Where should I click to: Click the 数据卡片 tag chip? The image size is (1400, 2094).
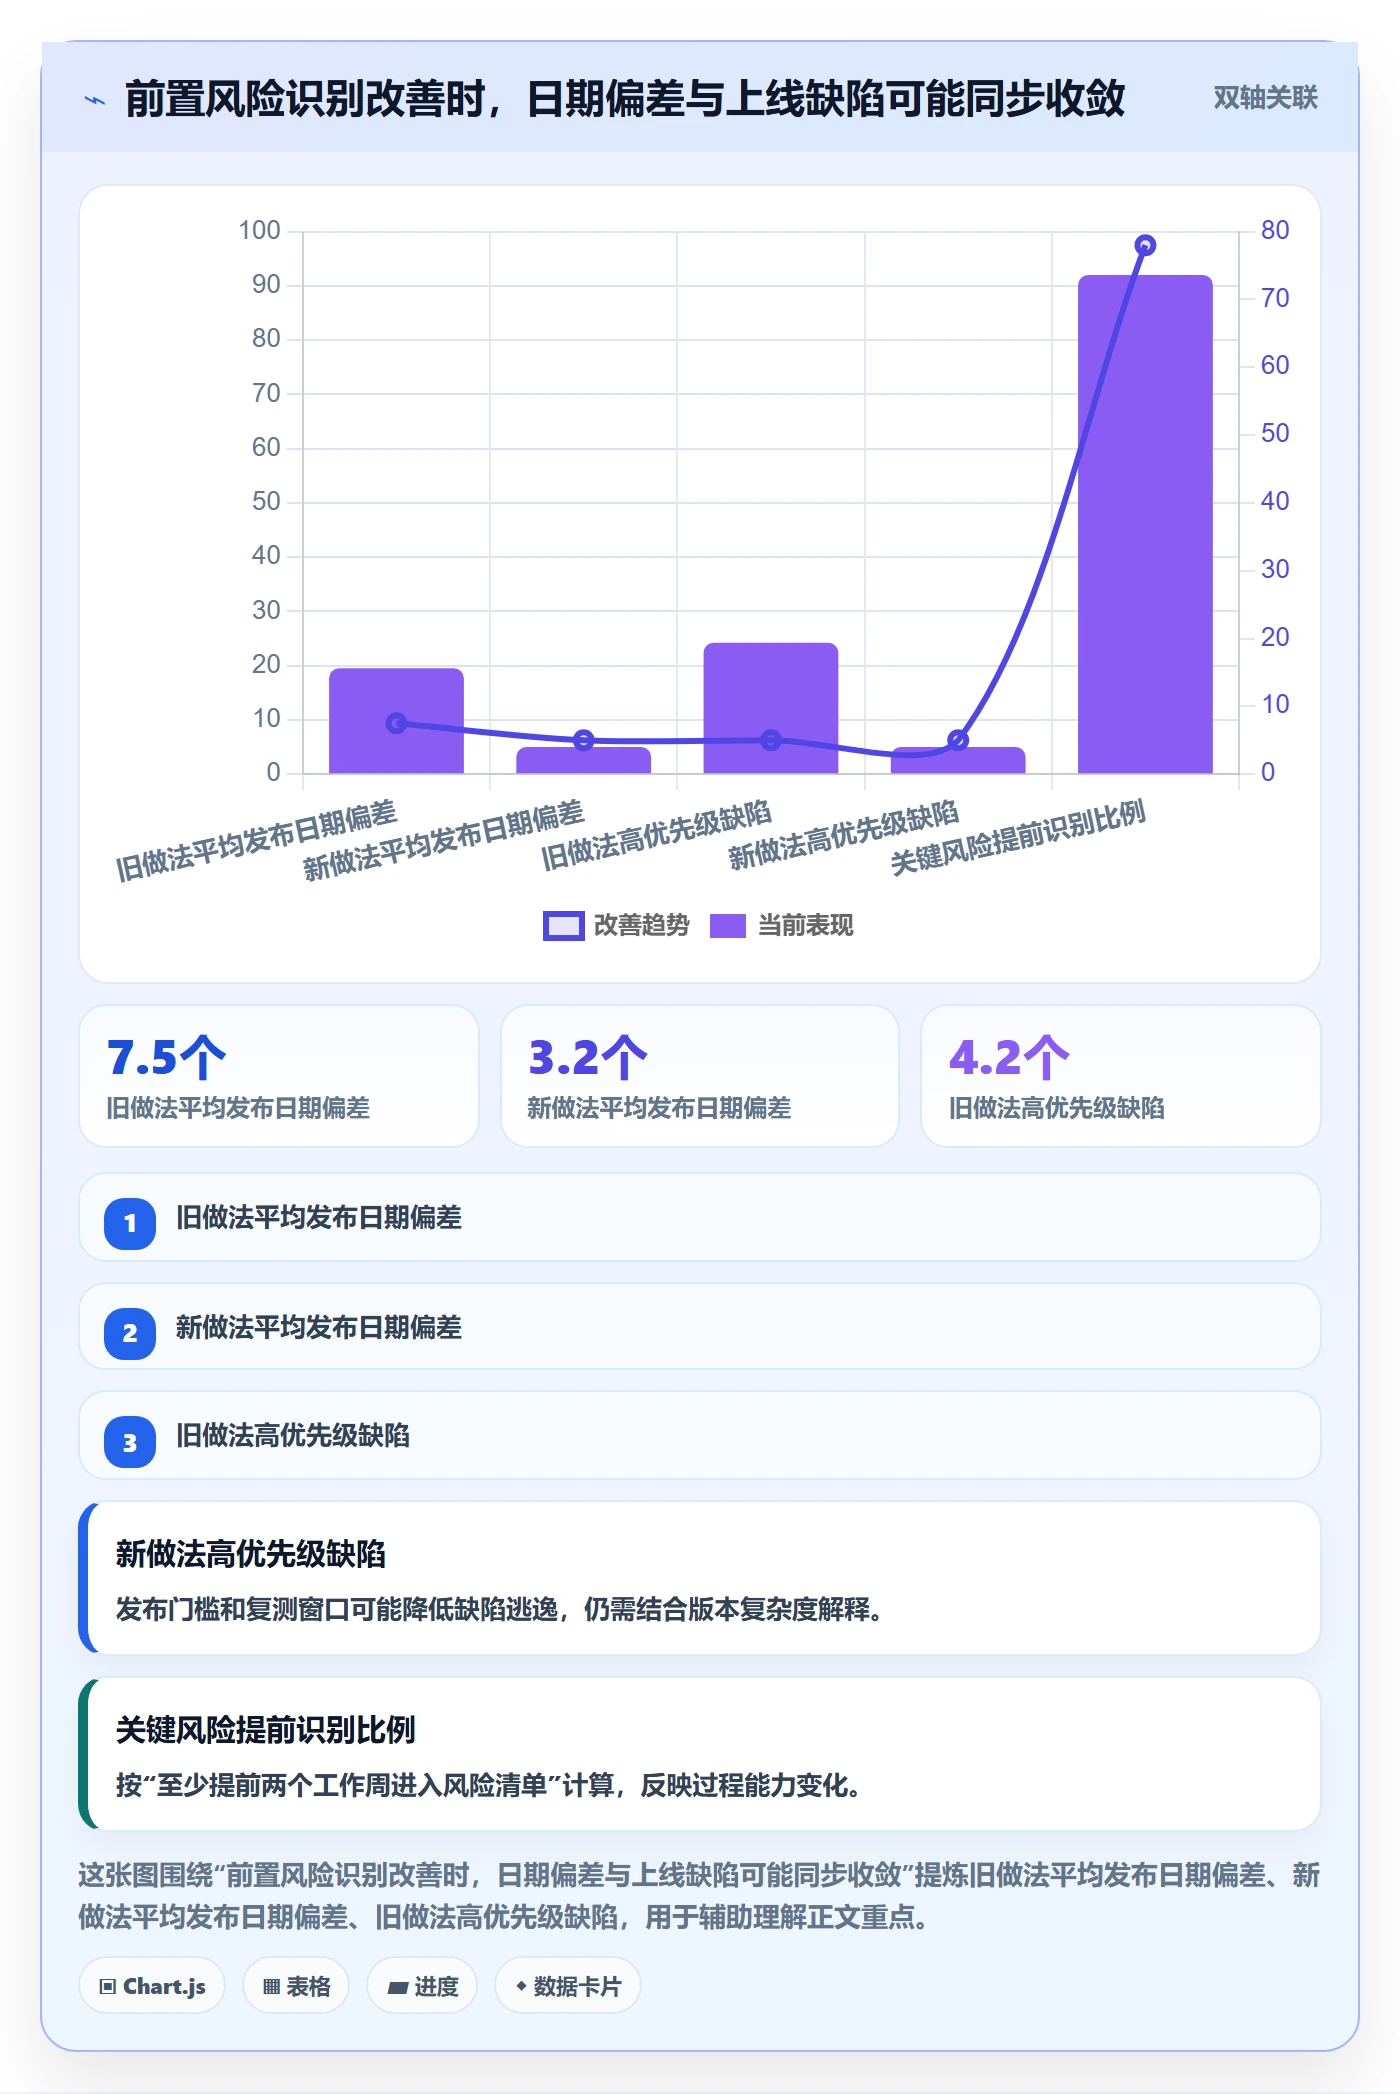click(x=568, y=1986)
